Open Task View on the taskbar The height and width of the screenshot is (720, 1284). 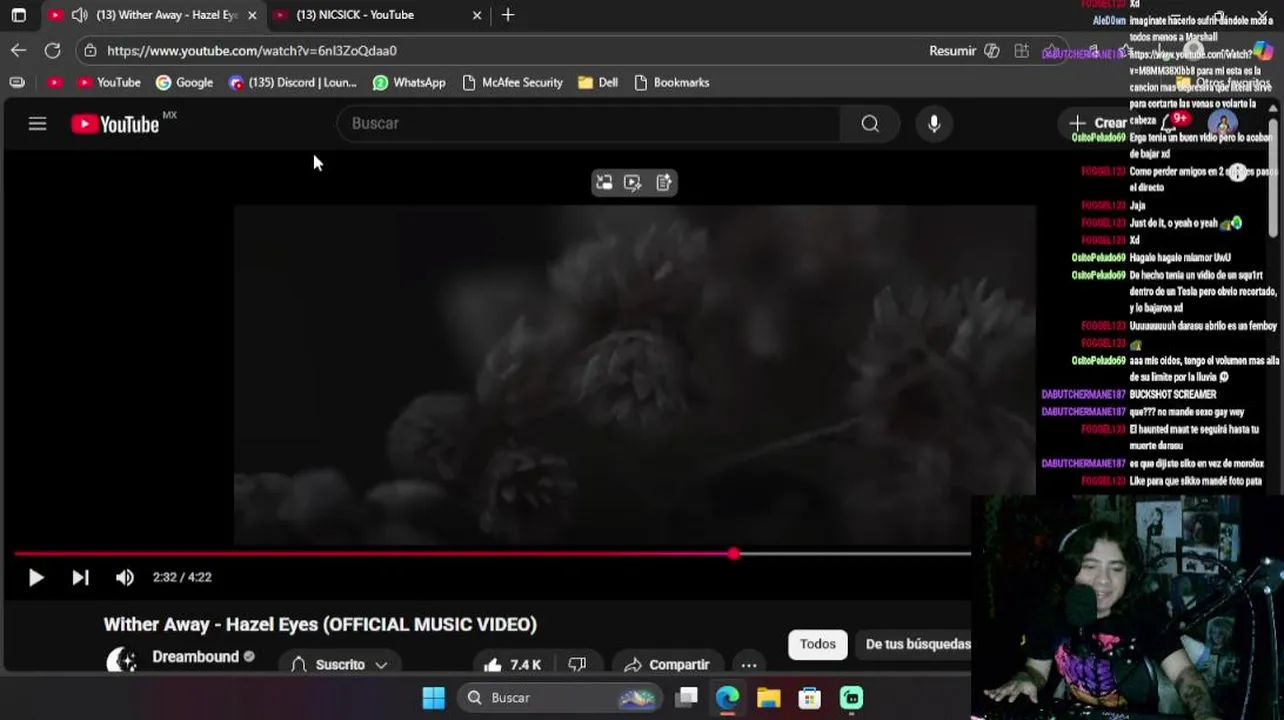click(686, 697)
